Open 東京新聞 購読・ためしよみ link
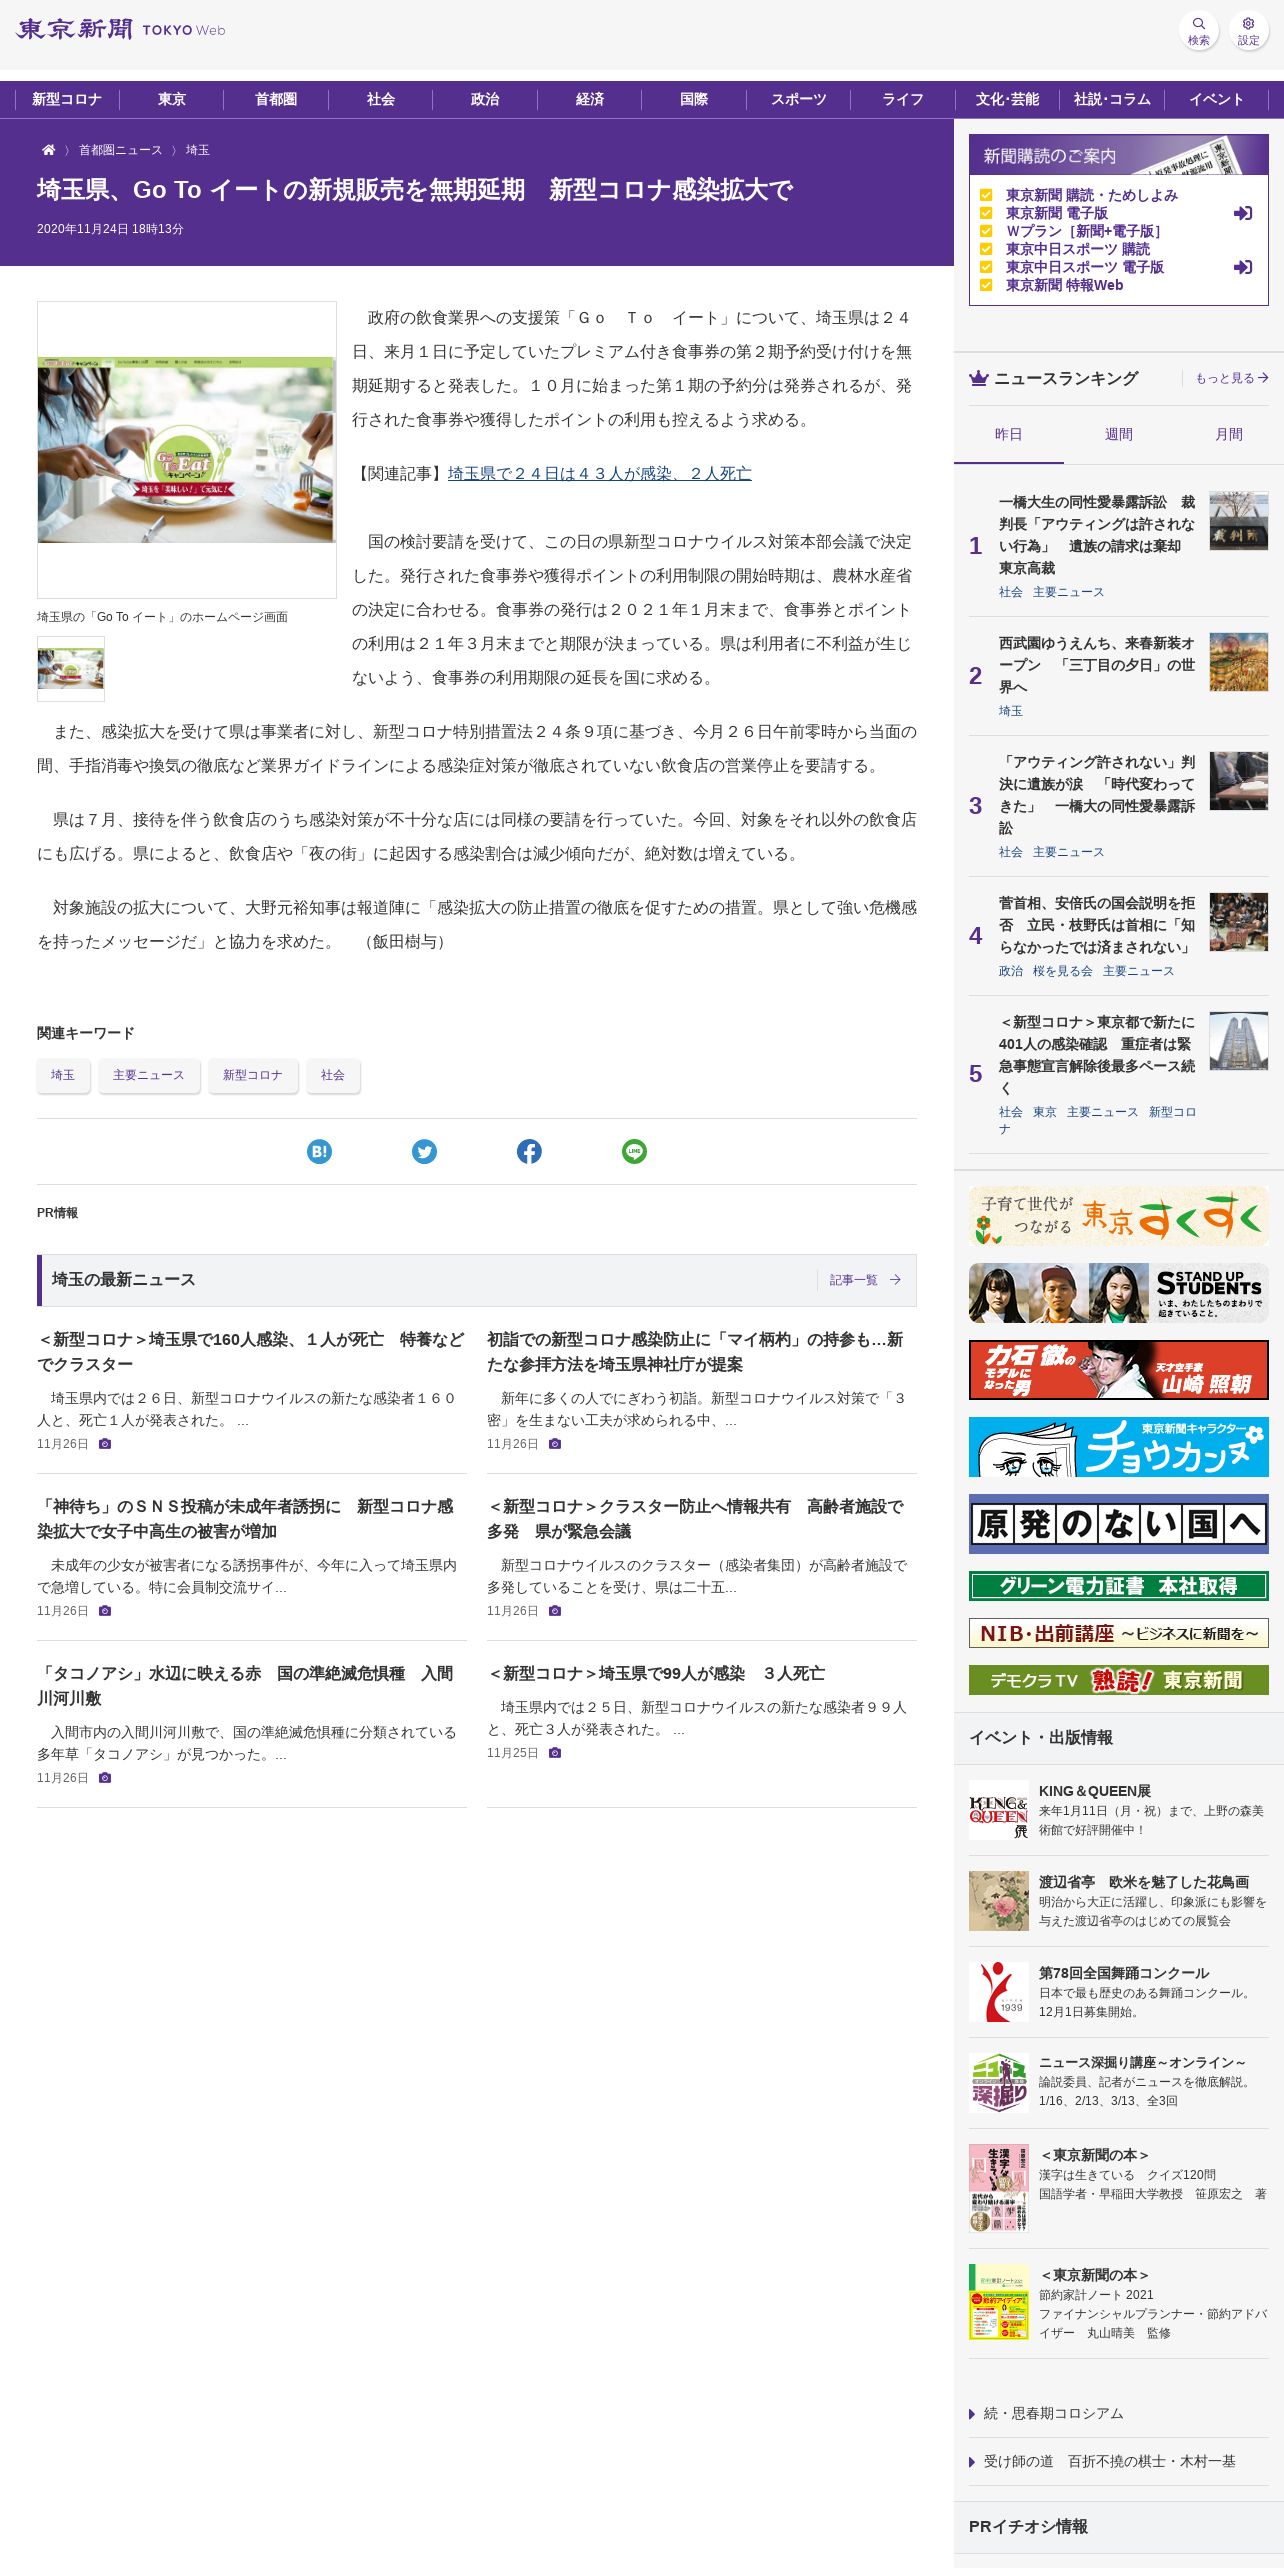This screenshot has width=1284, height=2568. 1091,195
